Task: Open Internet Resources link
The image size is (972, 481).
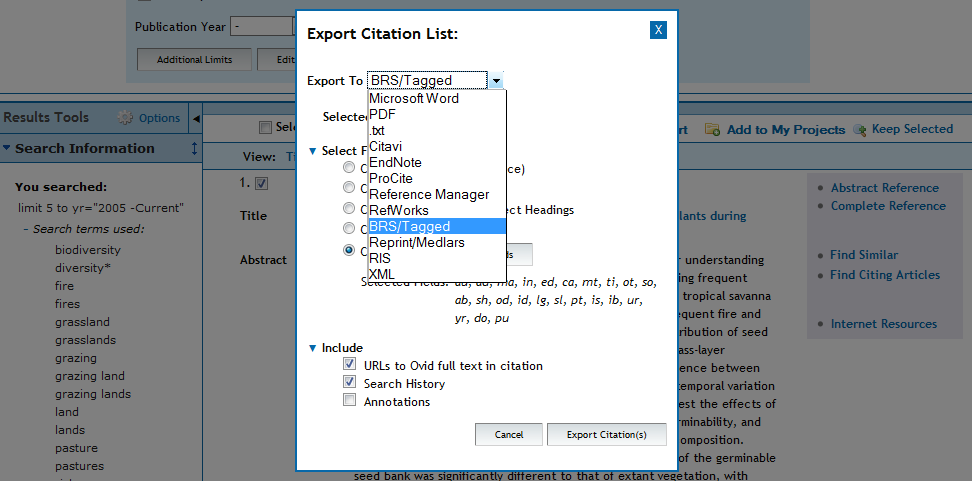Action: point(884,324)
